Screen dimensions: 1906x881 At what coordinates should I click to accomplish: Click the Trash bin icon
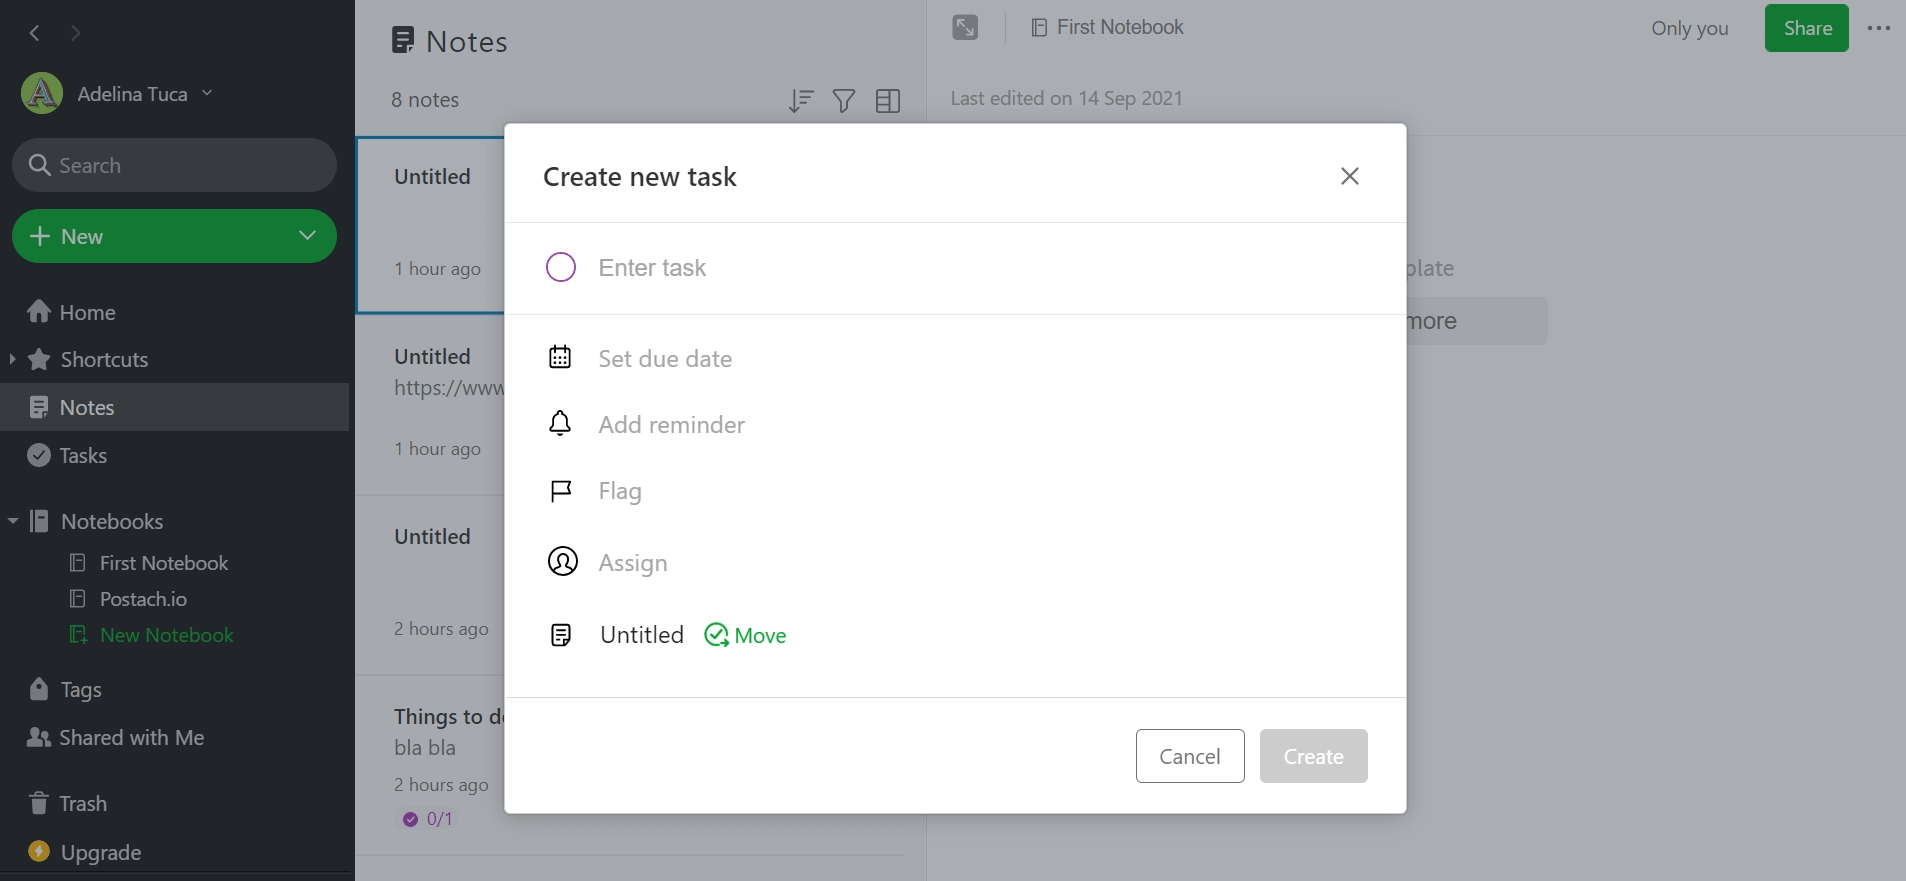point(39,802)
